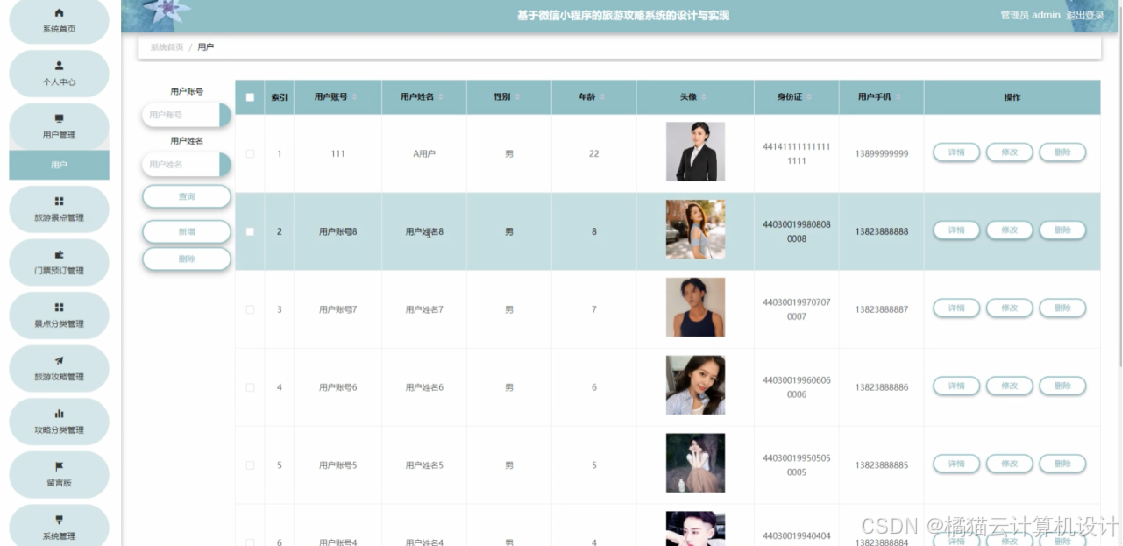Click 修改 for 用户账号8
This screenshot has height=546, width=1123.
(1009, 230)
